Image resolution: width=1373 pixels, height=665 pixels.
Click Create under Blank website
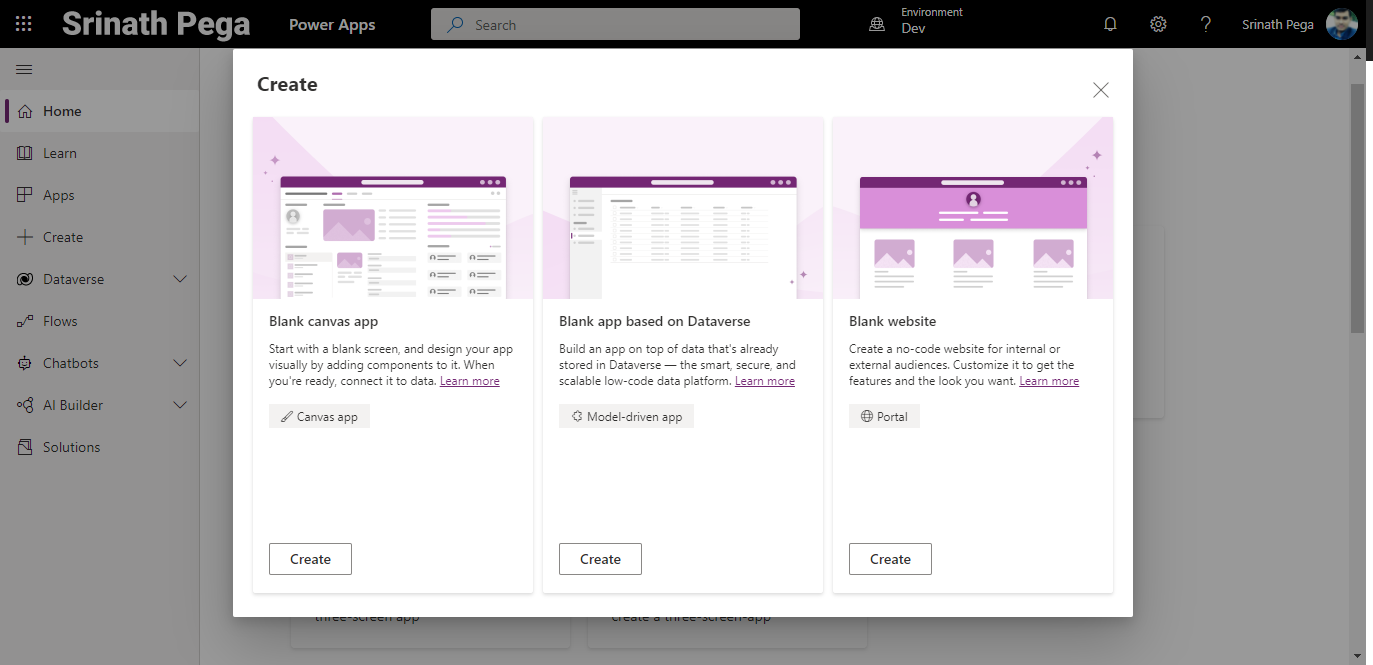(x=890, y=559)
